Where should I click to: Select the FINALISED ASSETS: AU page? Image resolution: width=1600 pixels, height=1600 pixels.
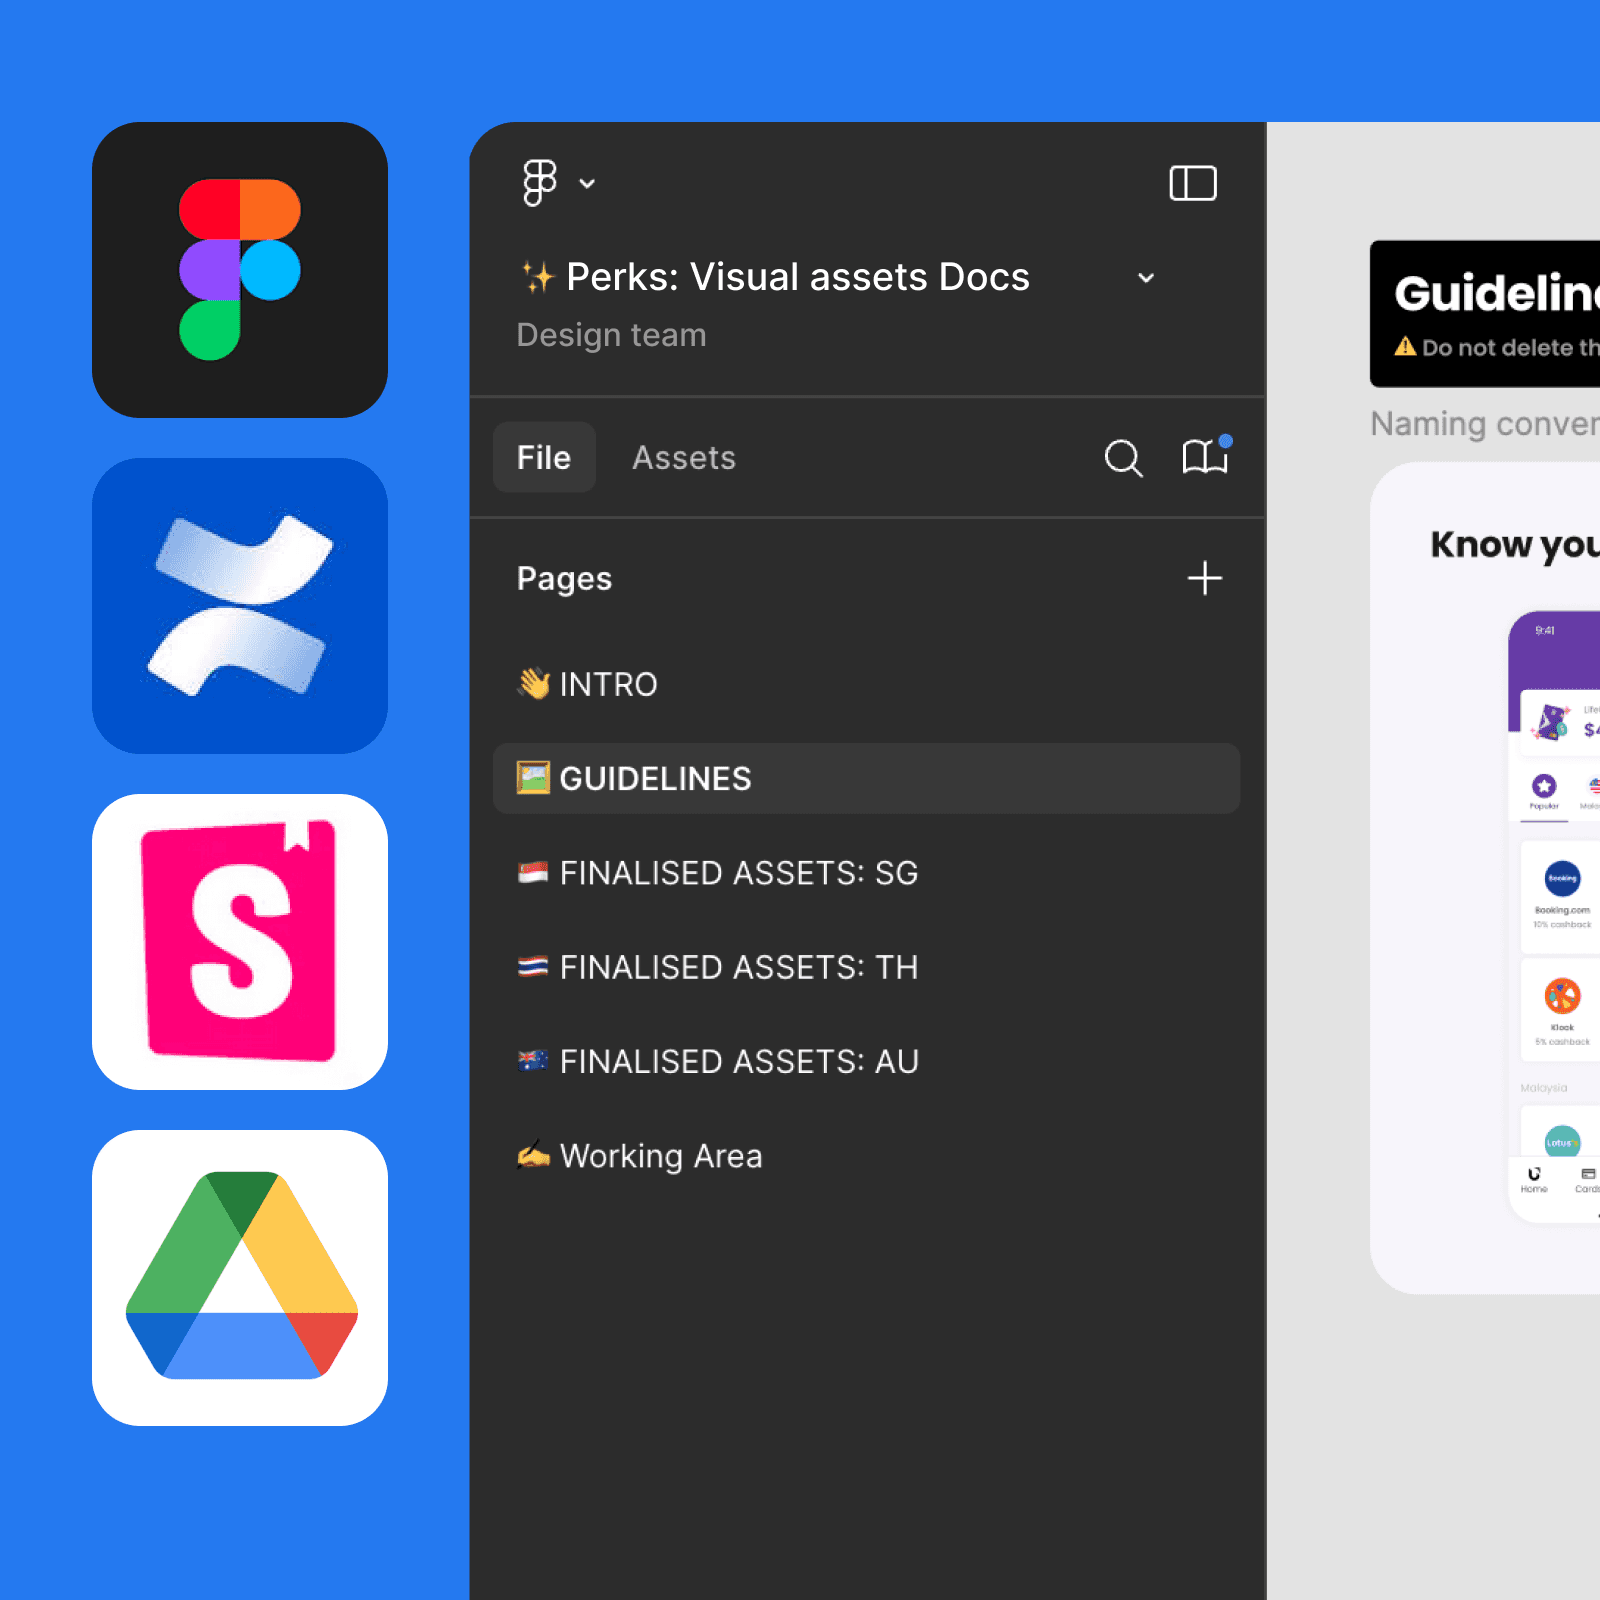(x=866, y=1061)
